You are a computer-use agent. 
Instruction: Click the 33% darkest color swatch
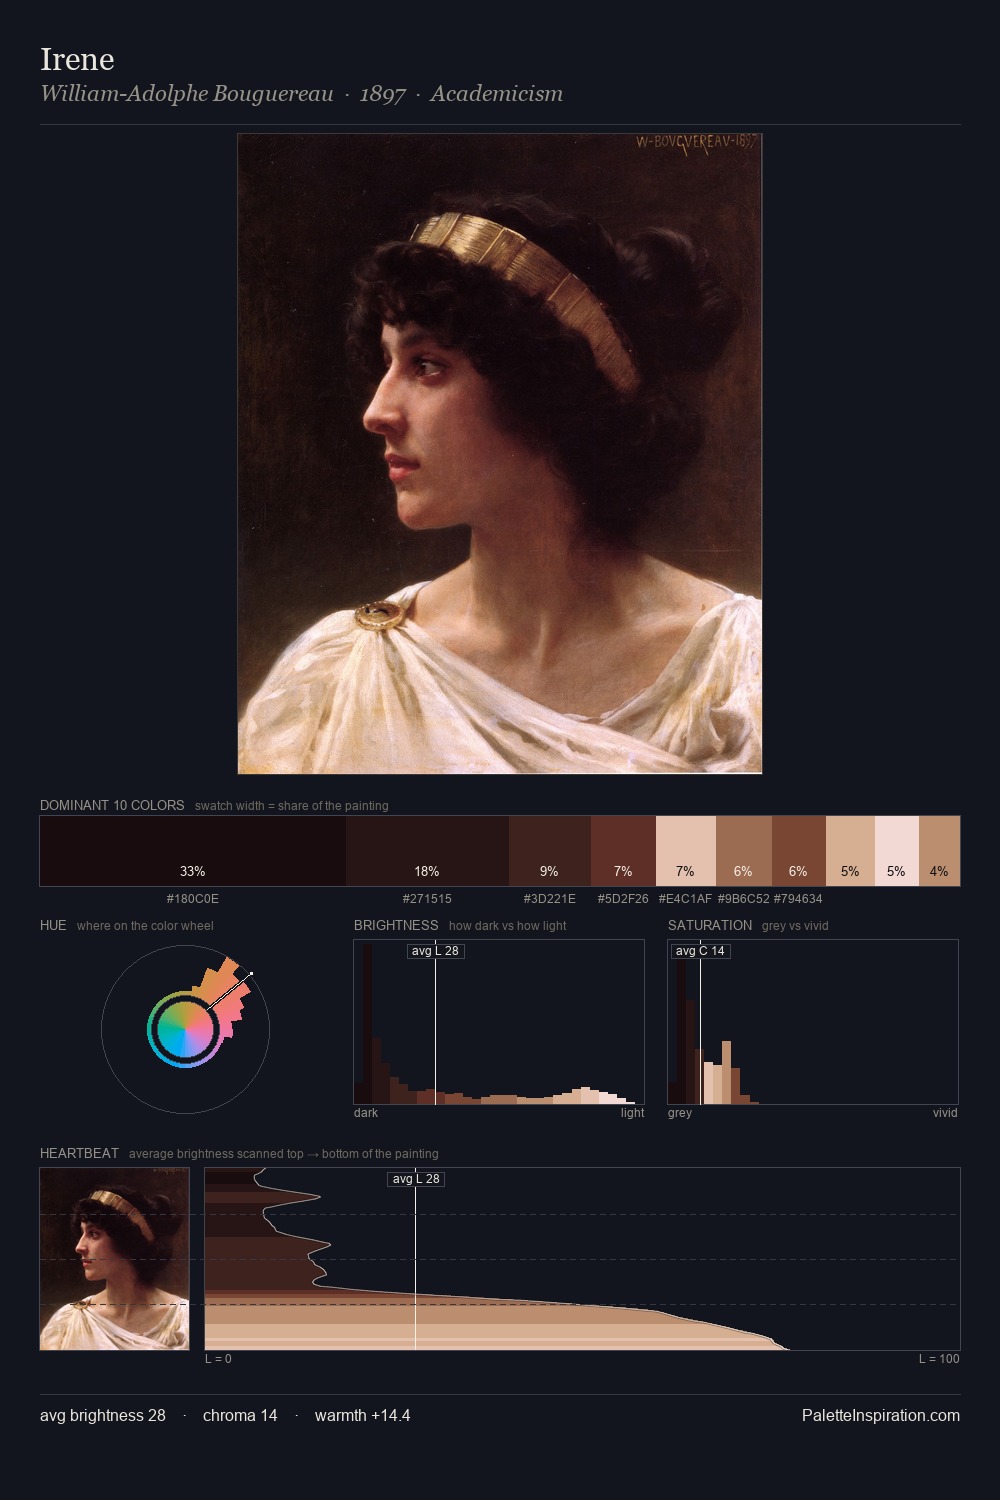193,851
